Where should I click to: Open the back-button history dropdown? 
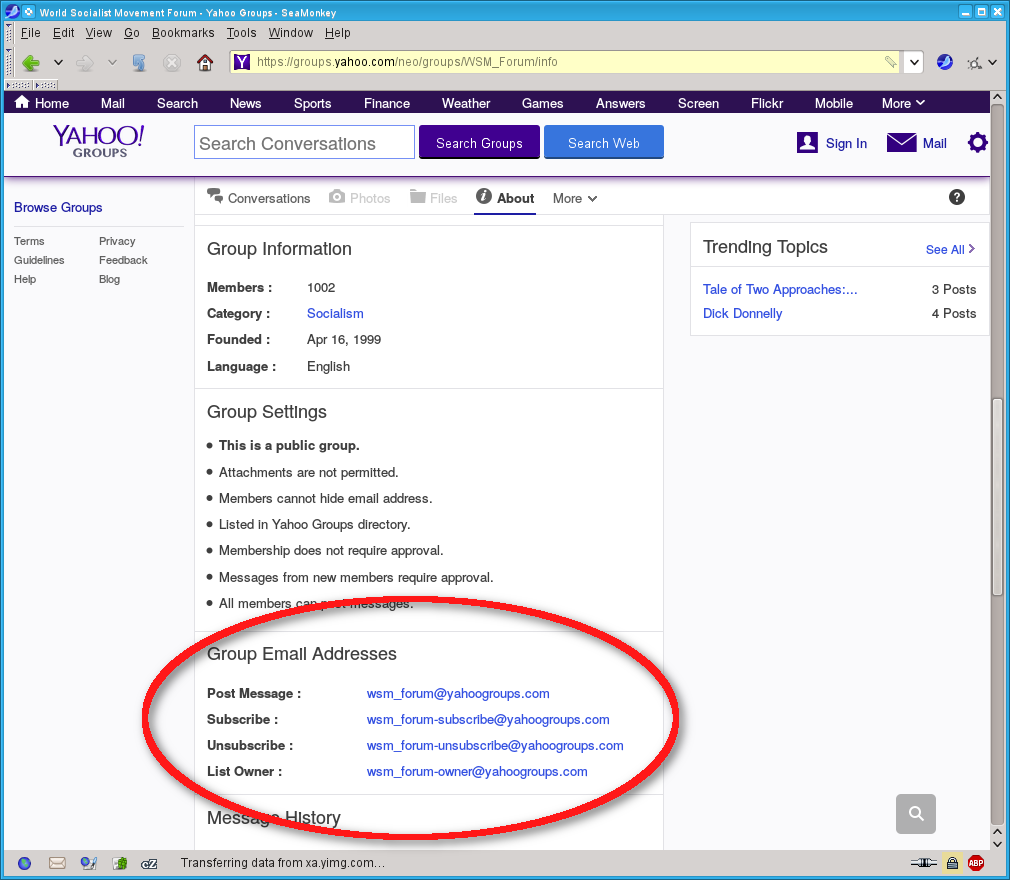(57, 62)
